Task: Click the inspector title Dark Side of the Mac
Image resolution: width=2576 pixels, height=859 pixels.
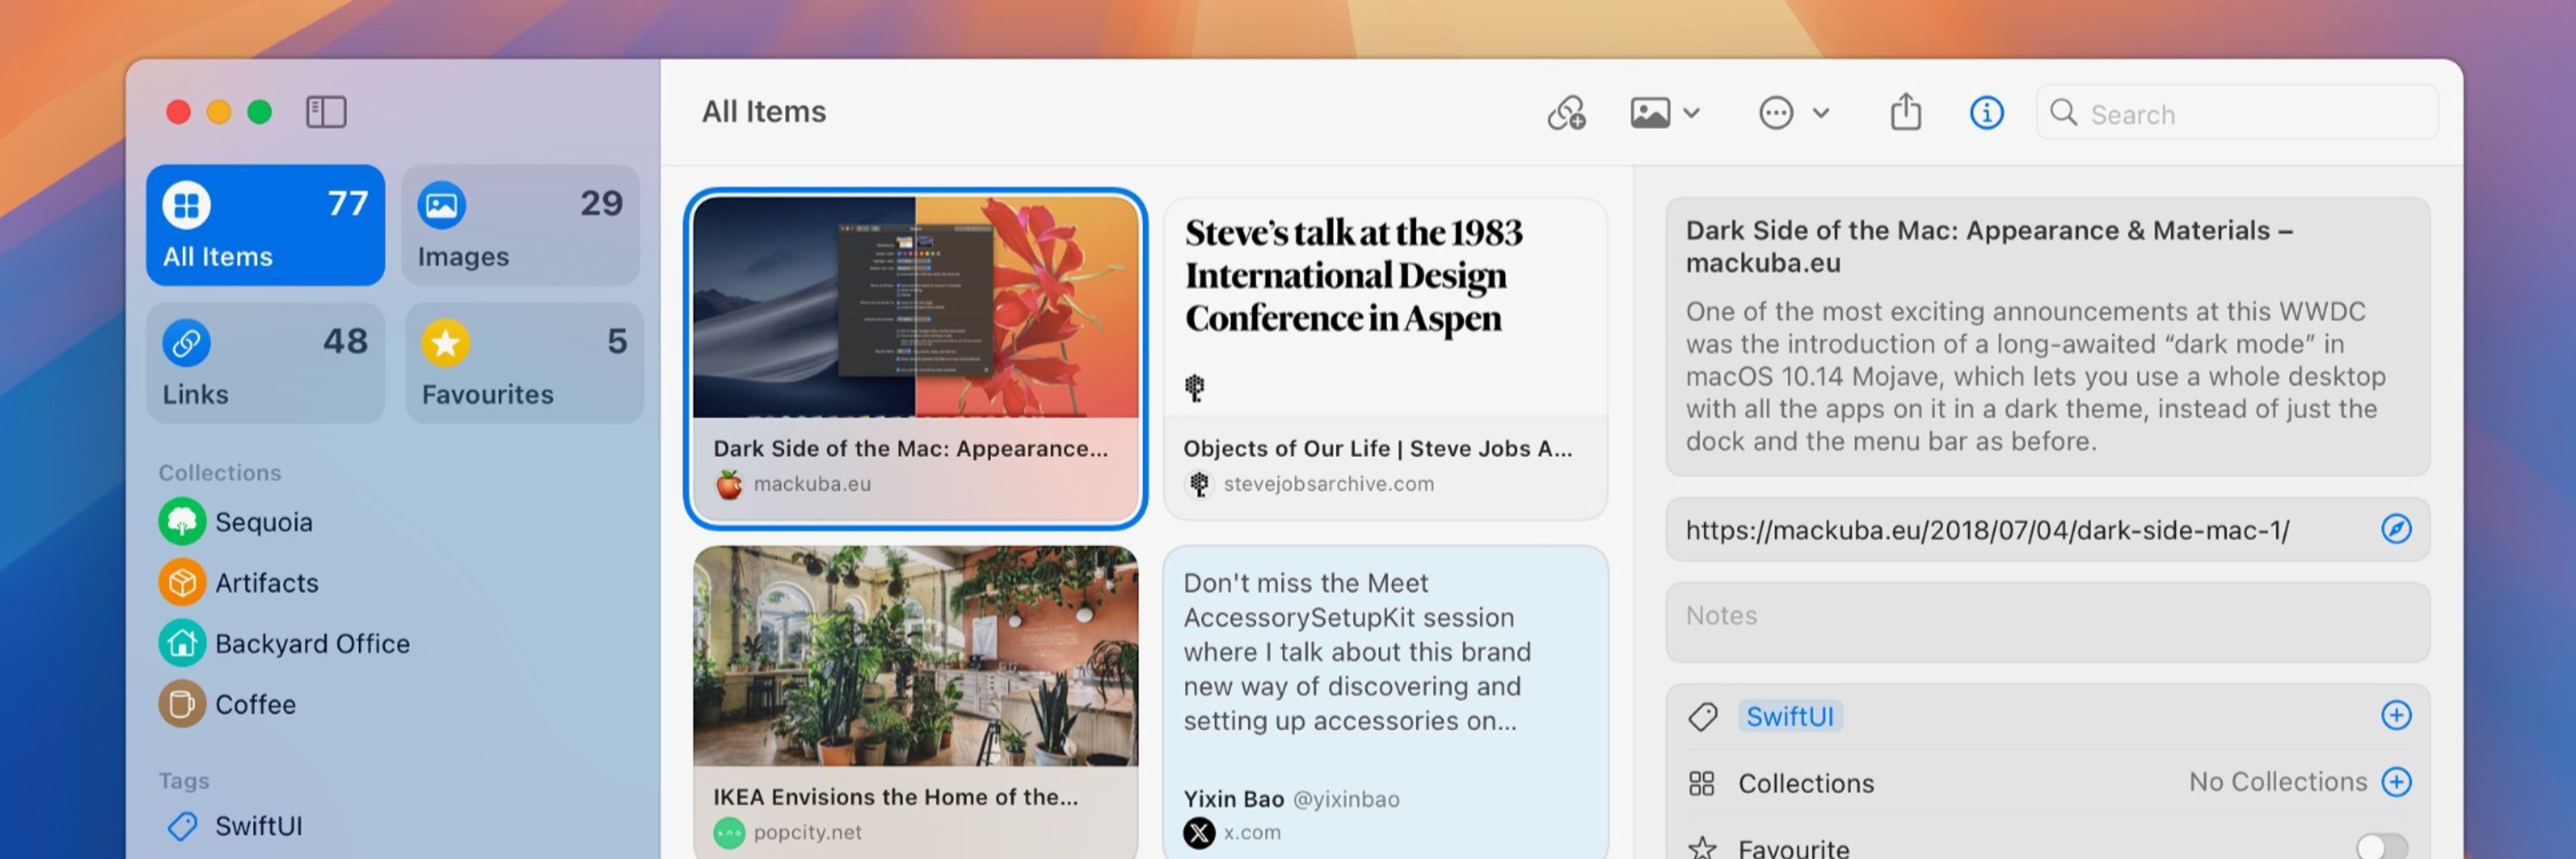Action: [x=1990, y=247]
